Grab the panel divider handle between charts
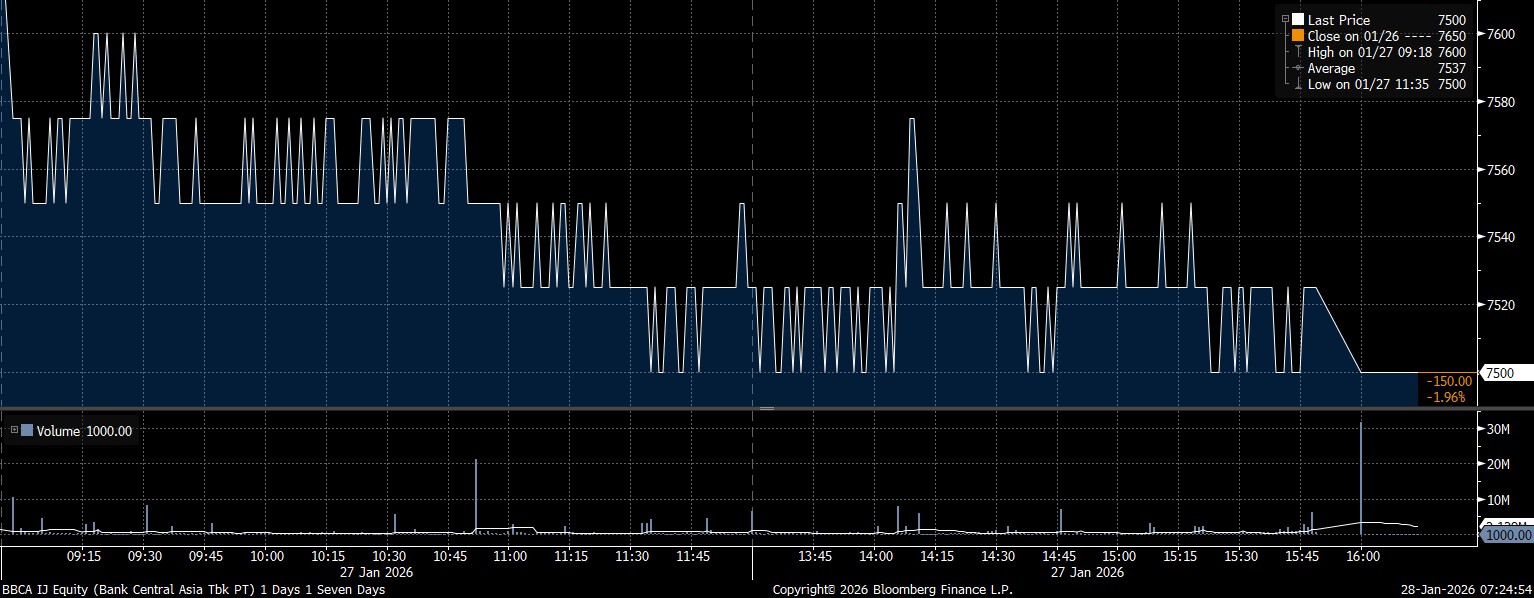 (x=767, y=409)
